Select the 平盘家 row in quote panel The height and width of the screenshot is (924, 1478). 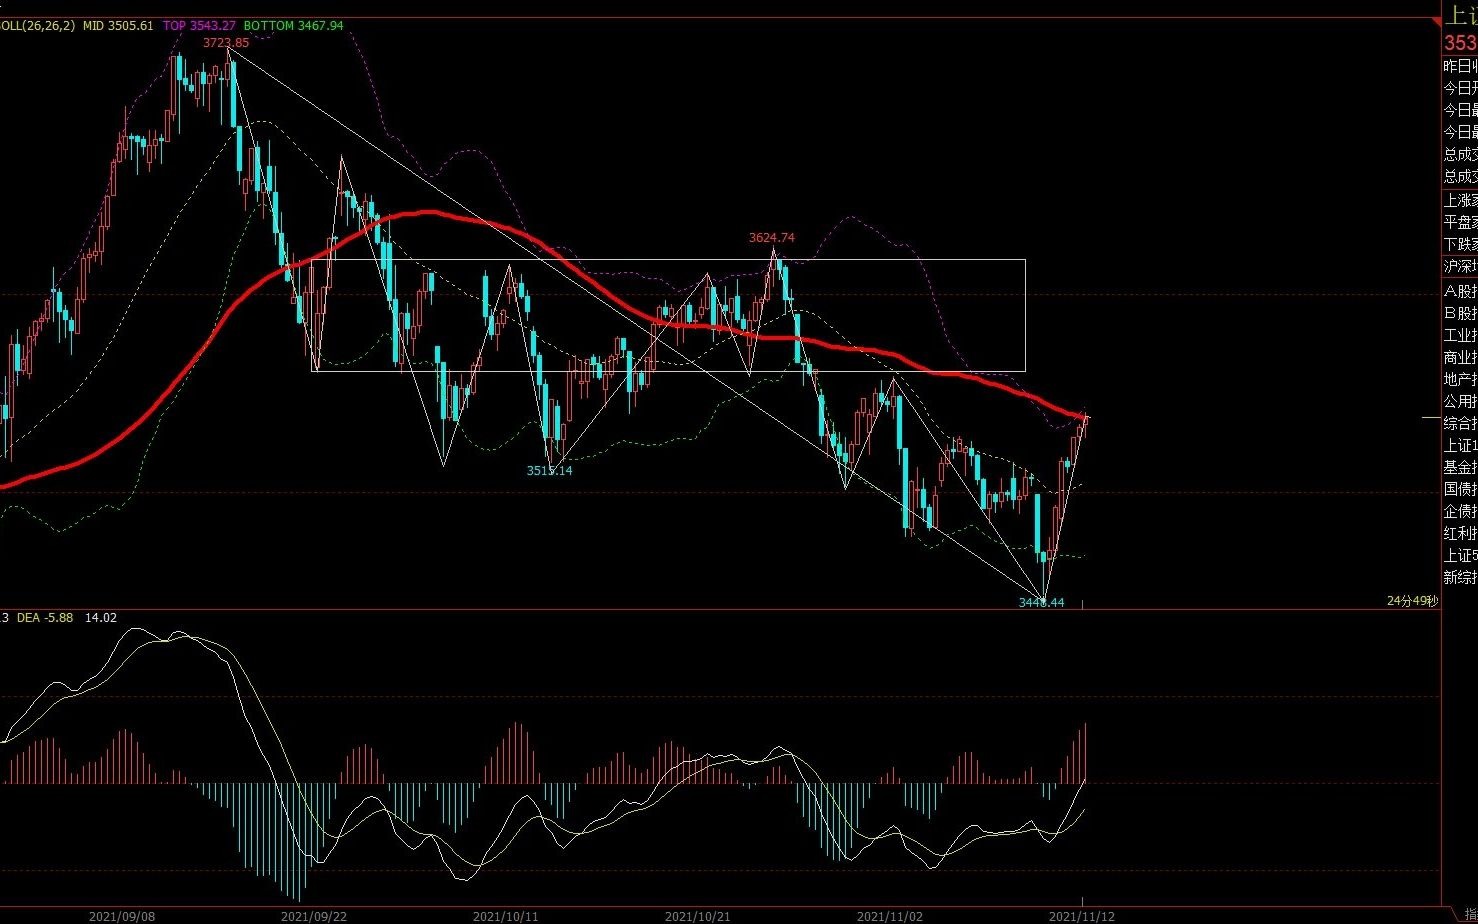[1460, 223]
